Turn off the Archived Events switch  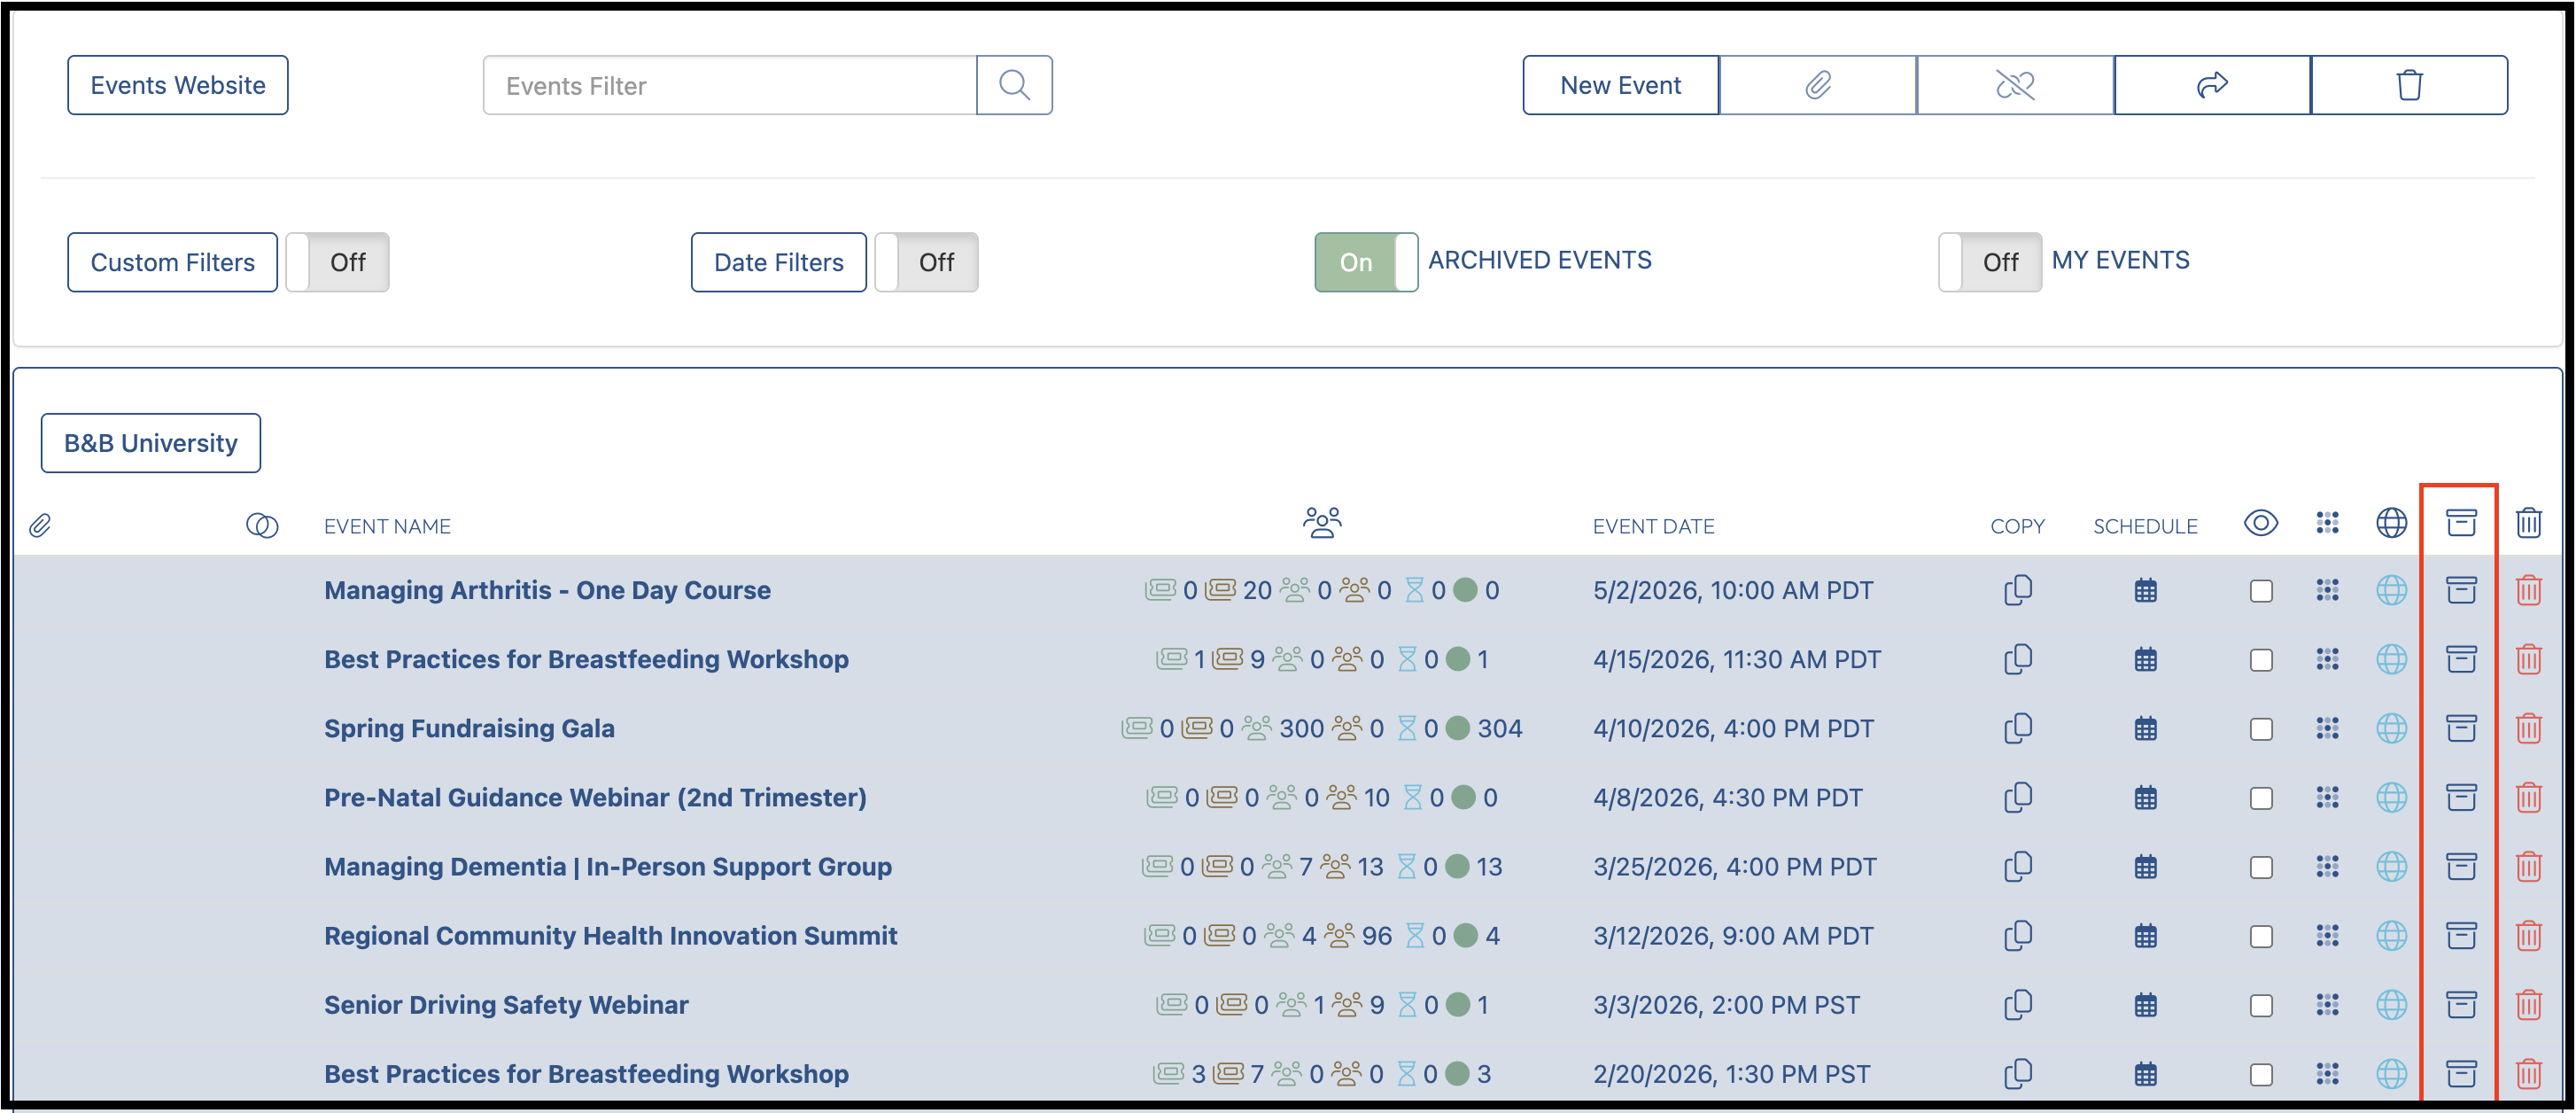[1366, 262]
